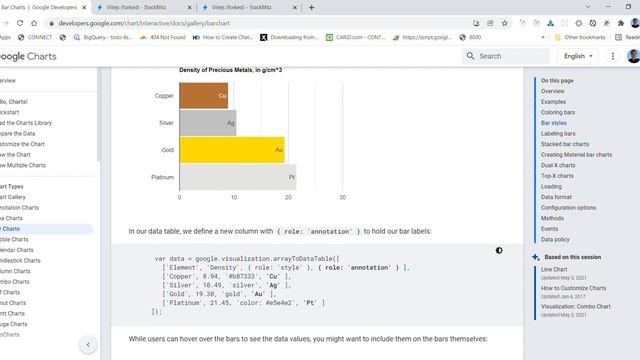Bookmark this page with the star icon
The height and width of the screenshot is (360, 640).
tap(504, 23)
